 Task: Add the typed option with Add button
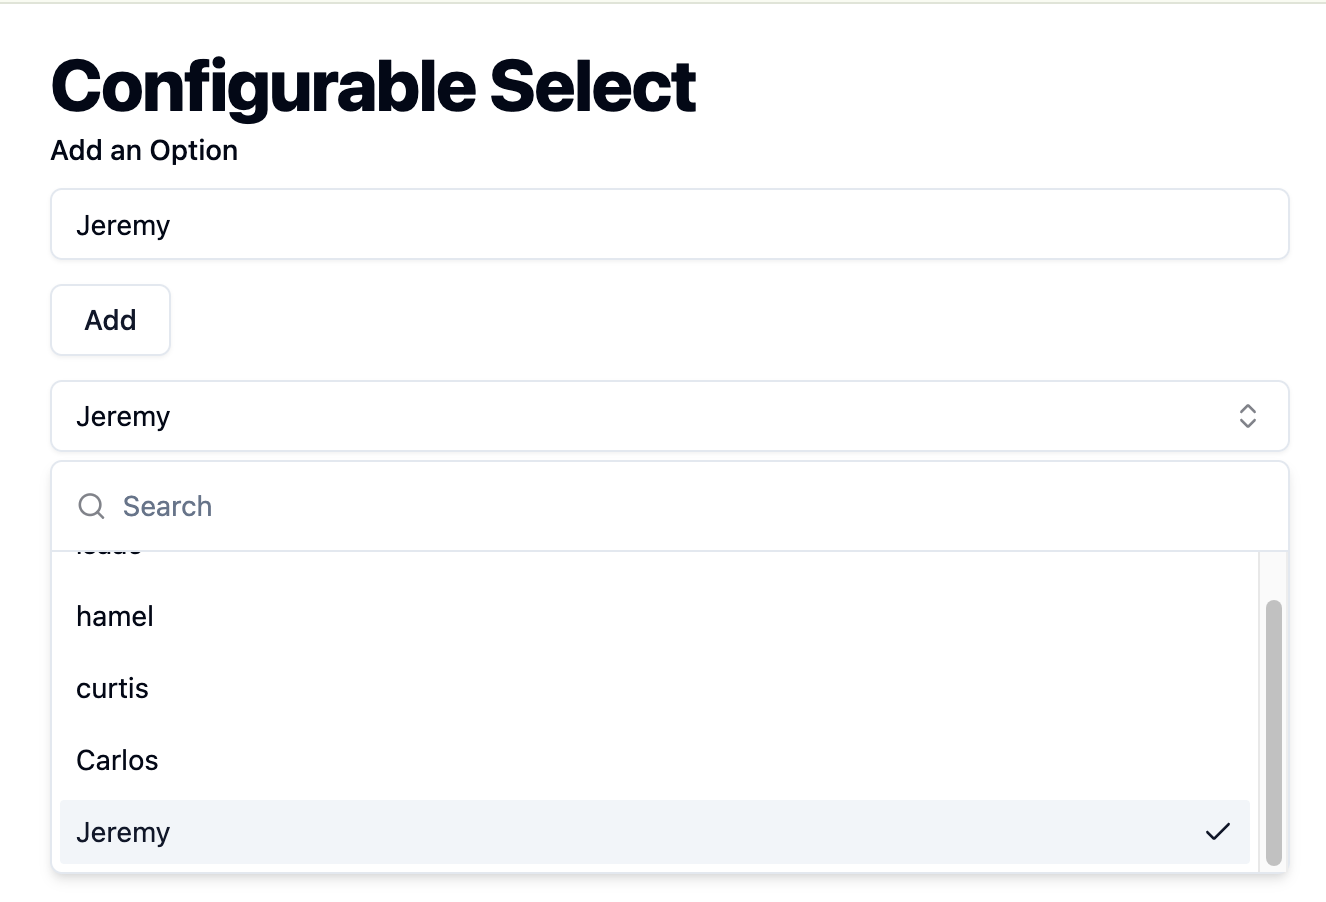tap(111, 320)
